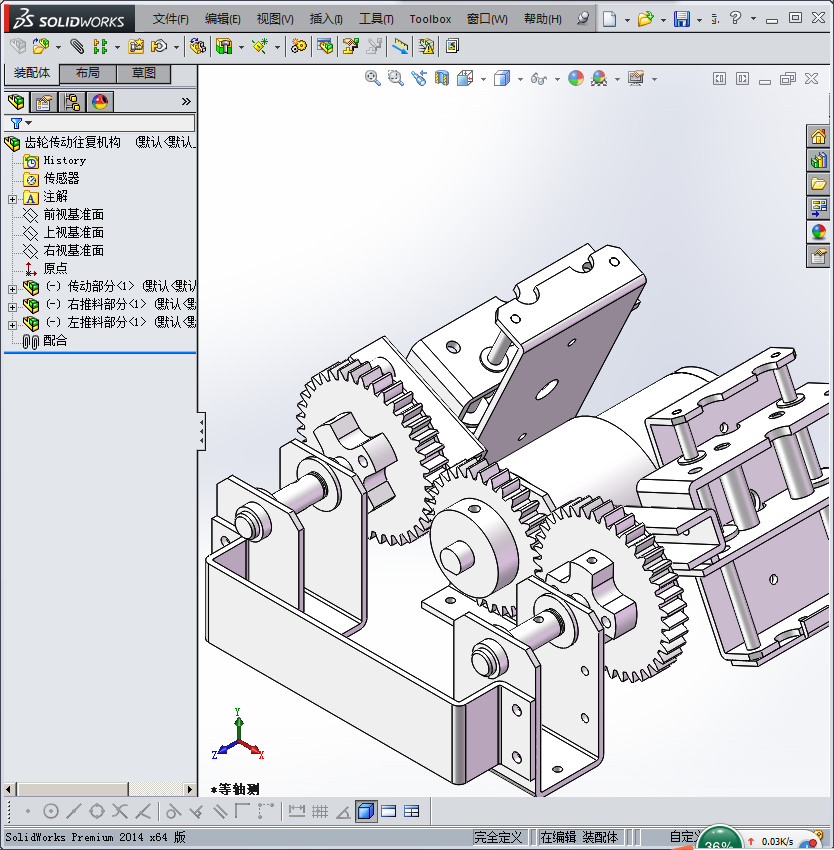
Task: Expand the 右推料部分<1> subassembly node
Action: [12, 307]
